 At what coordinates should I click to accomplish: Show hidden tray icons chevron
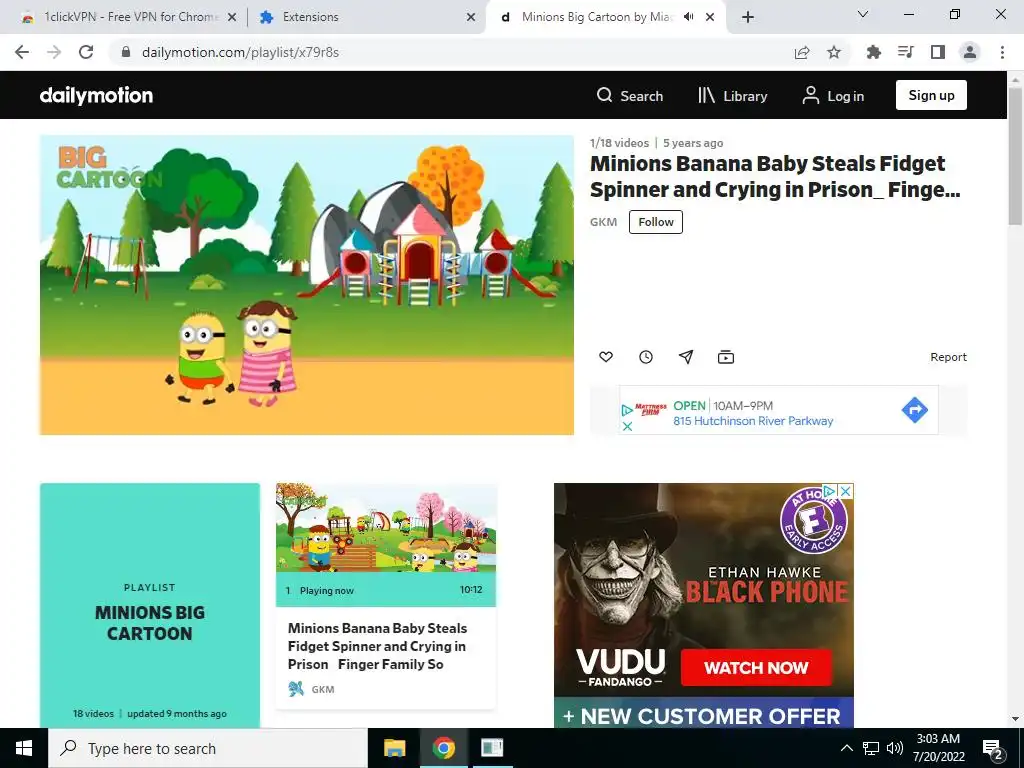tap(846, 748)
